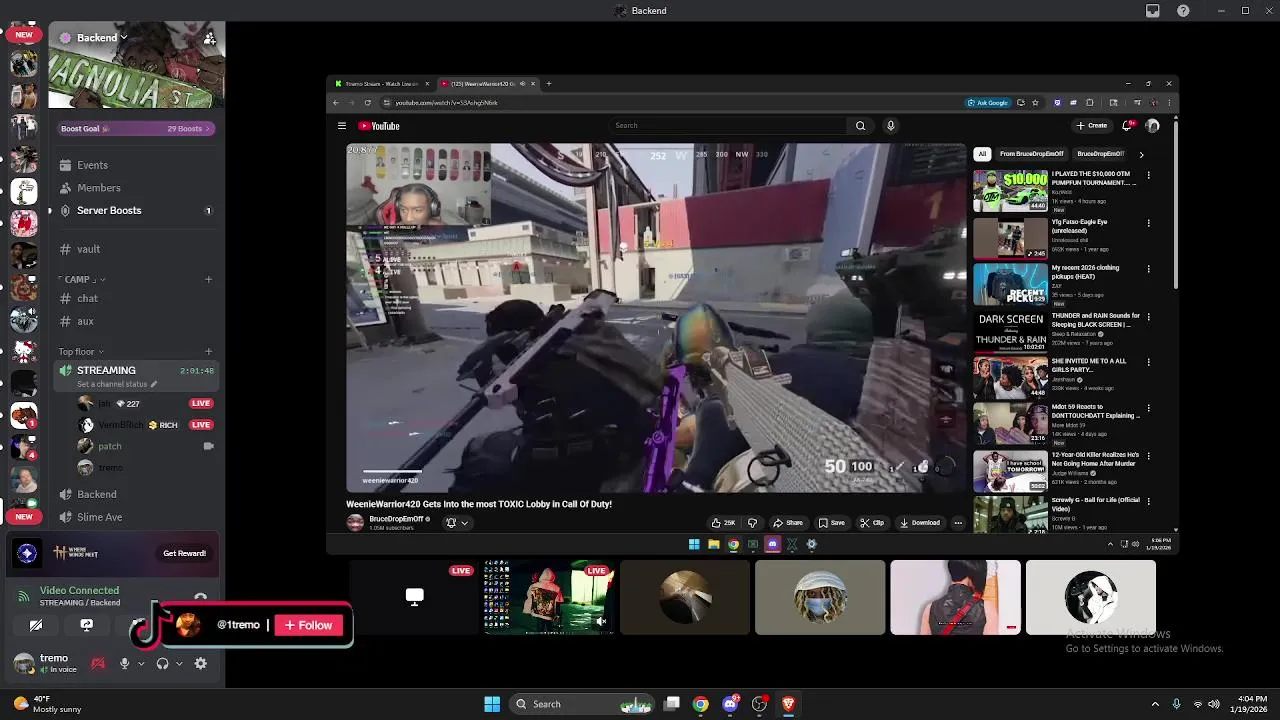Click Download button under video

point(920,522)
